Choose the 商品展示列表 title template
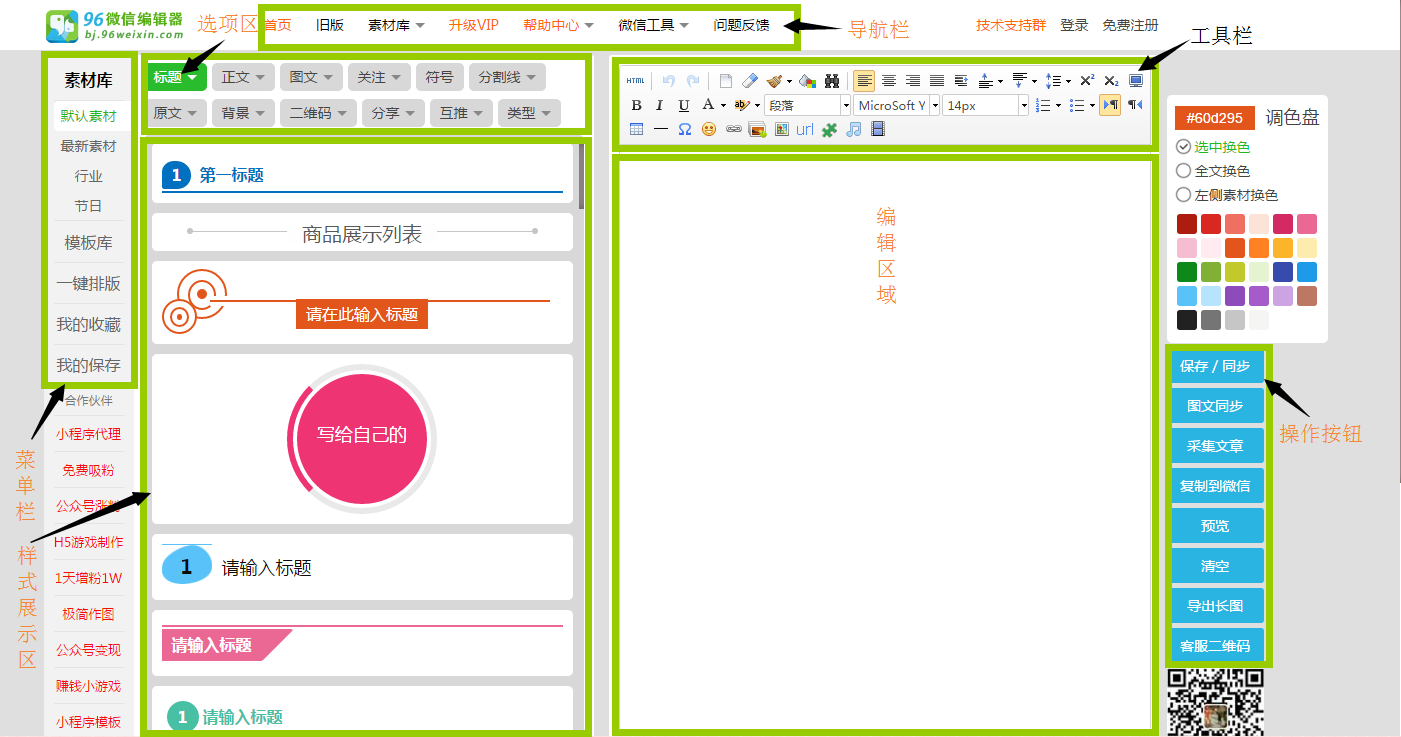Screen dimensions: 1401x737 (x=362, y=233)
